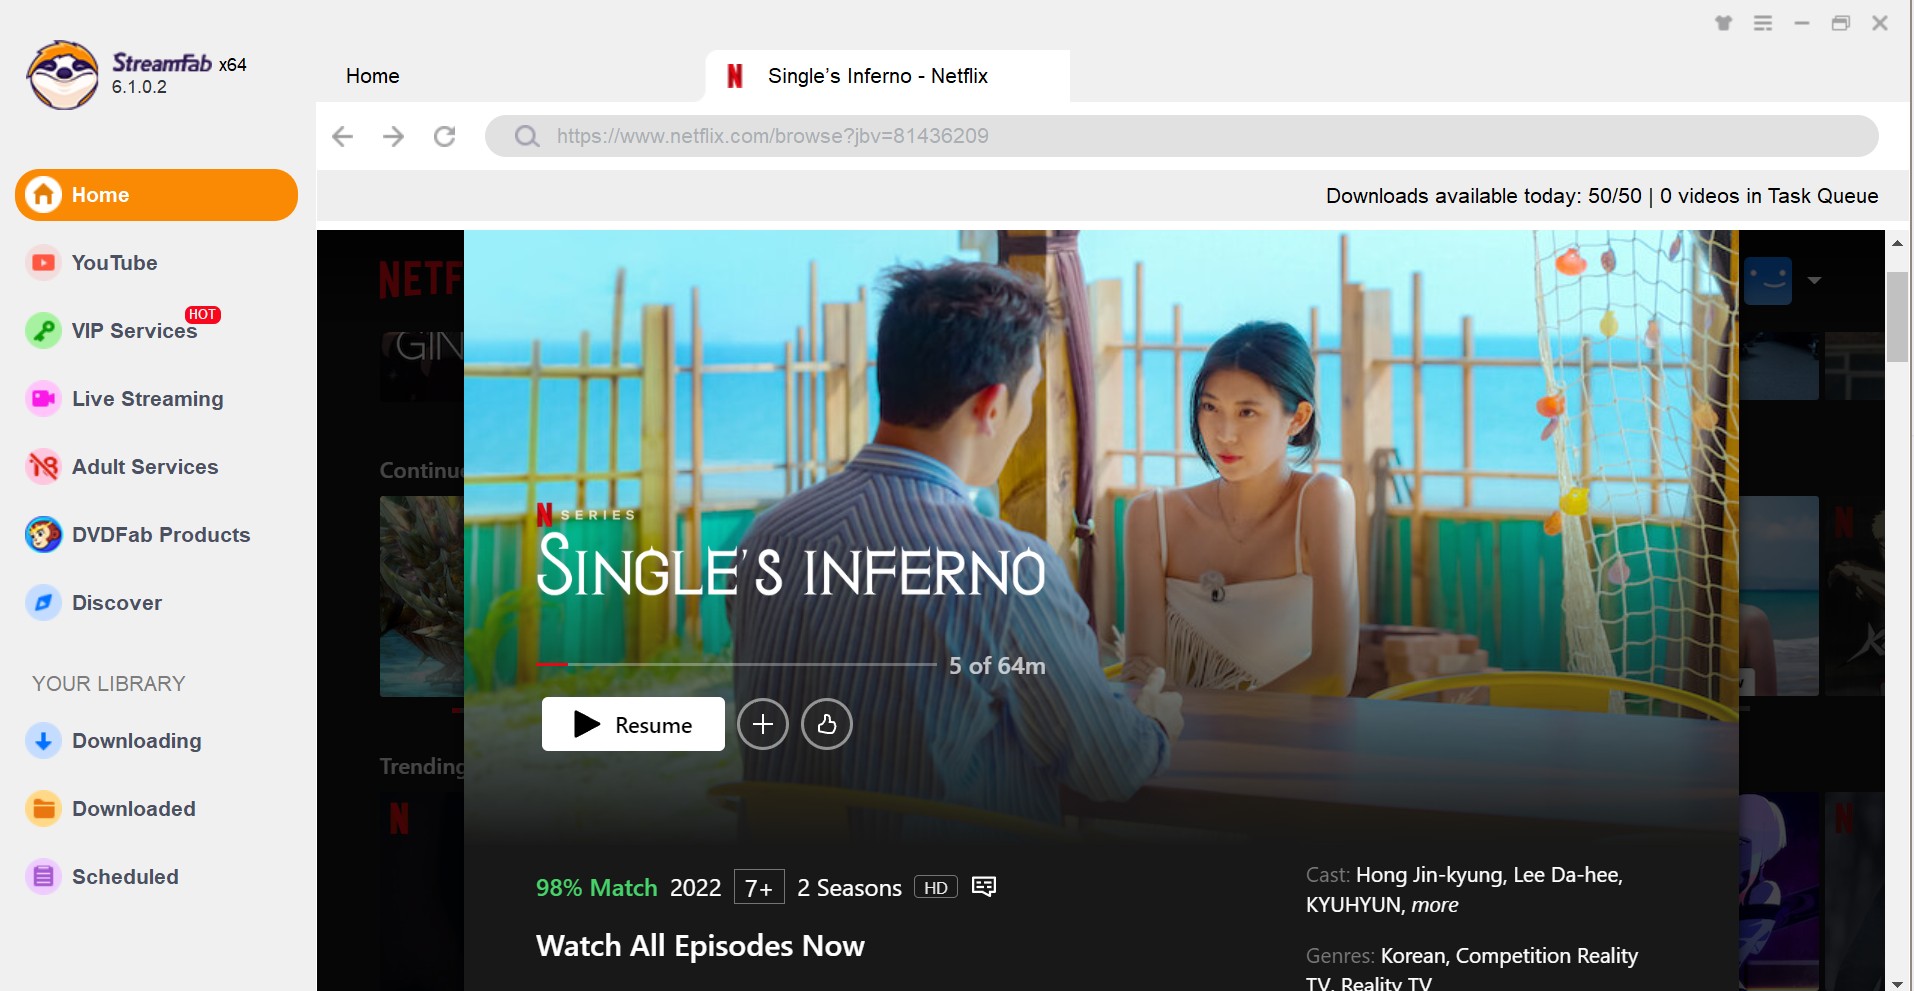This screenshot has width=1914, height=991.
Task: Show more cast members via 'more'
Action: tap(1435, 905)
